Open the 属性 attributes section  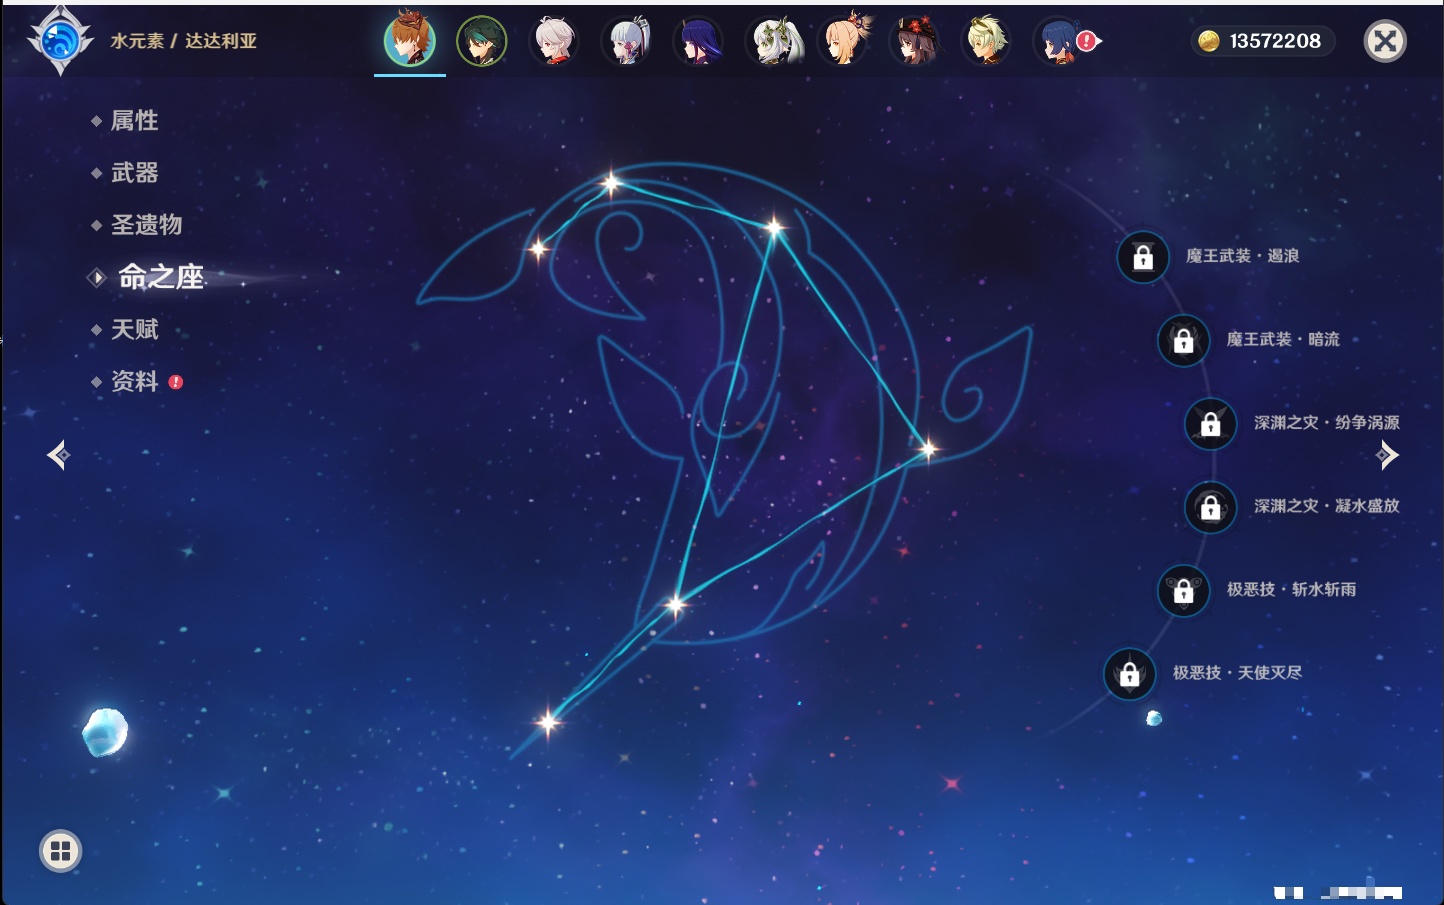point(134,121)
